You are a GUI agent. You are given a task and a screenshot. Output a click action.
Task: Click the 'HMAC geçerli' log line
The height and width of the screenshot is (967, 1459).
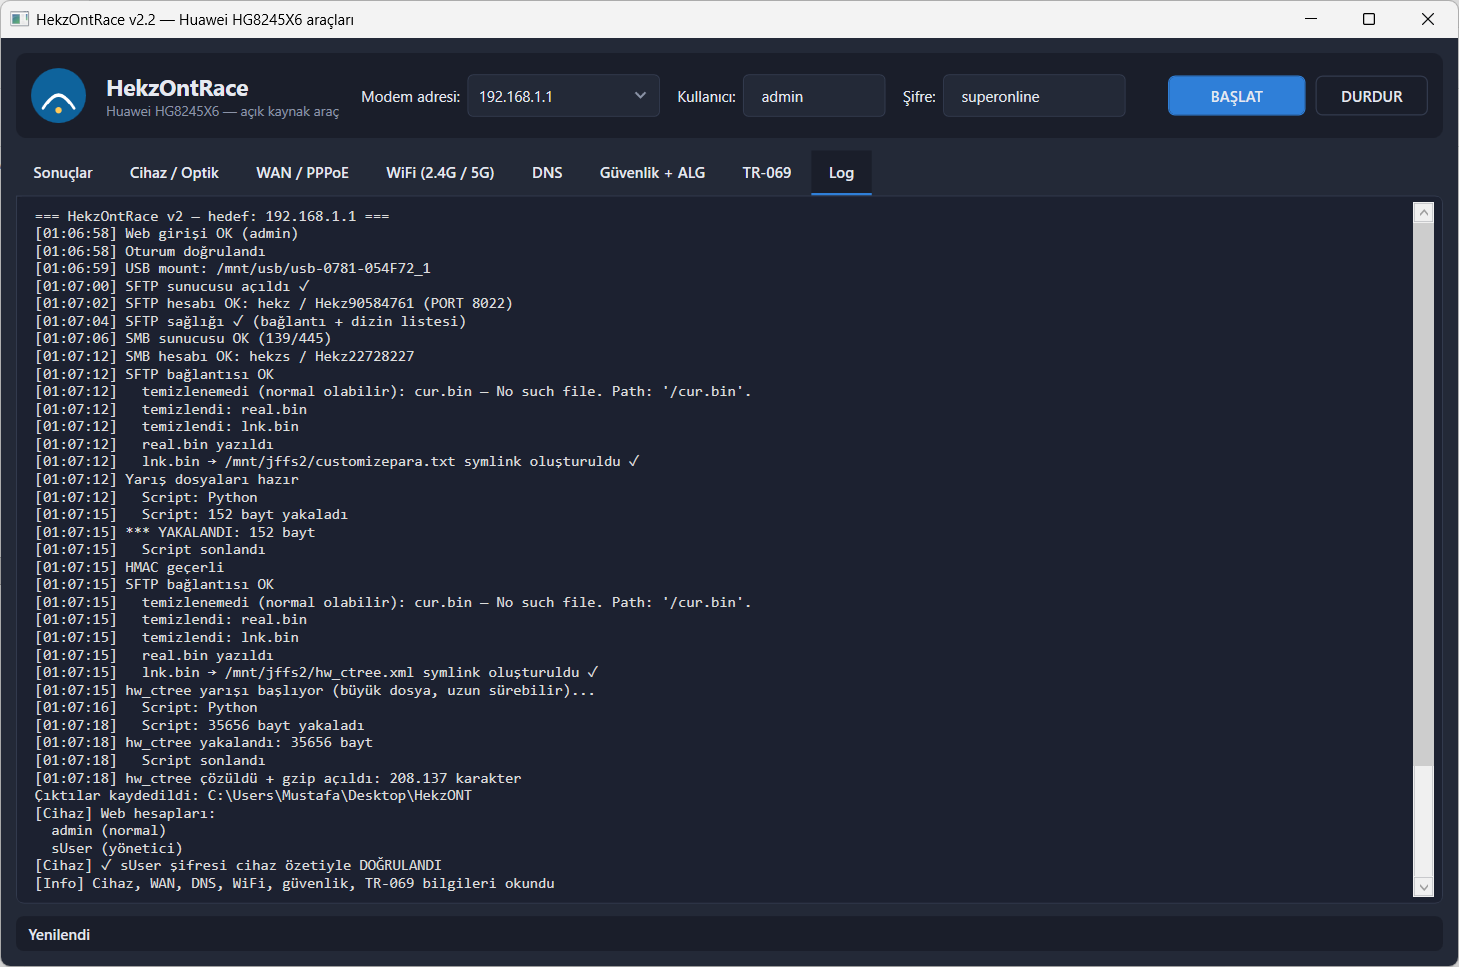(129, 567)
